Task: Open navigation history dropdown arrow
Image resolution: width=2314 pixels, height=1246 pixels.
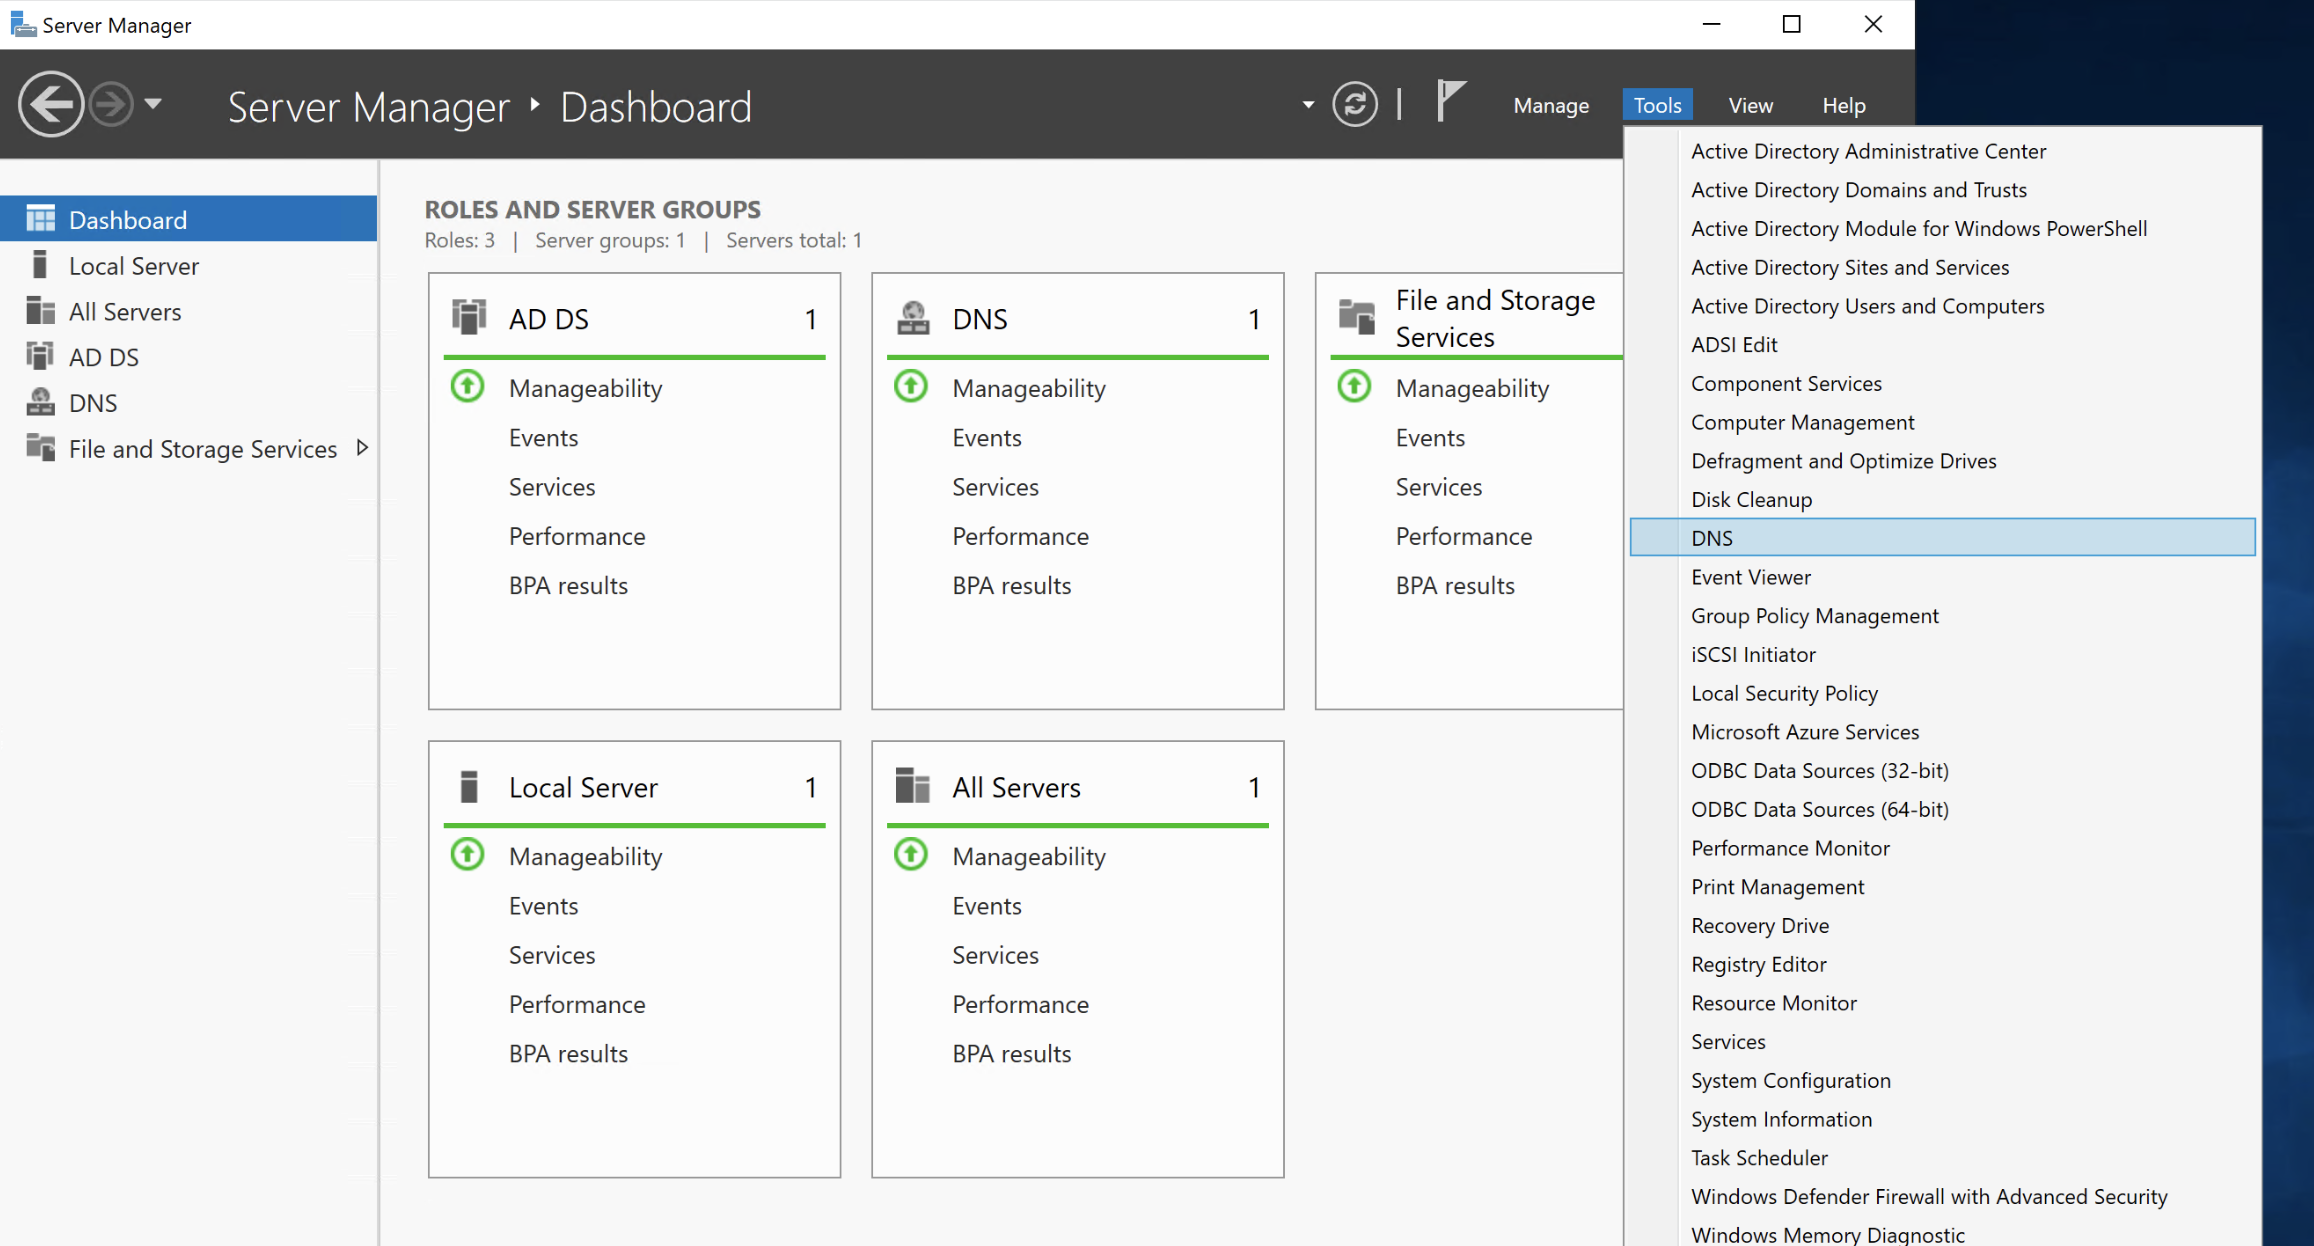Action: click(x=153, y=103)
